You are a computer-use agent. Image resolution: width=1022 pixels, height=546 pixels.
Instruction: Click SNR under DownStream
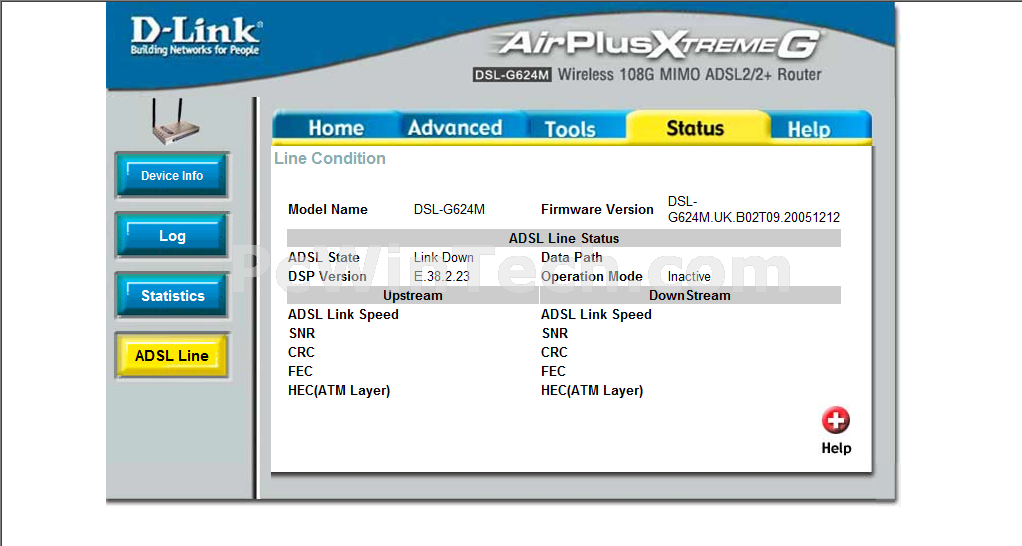[555, 333]
